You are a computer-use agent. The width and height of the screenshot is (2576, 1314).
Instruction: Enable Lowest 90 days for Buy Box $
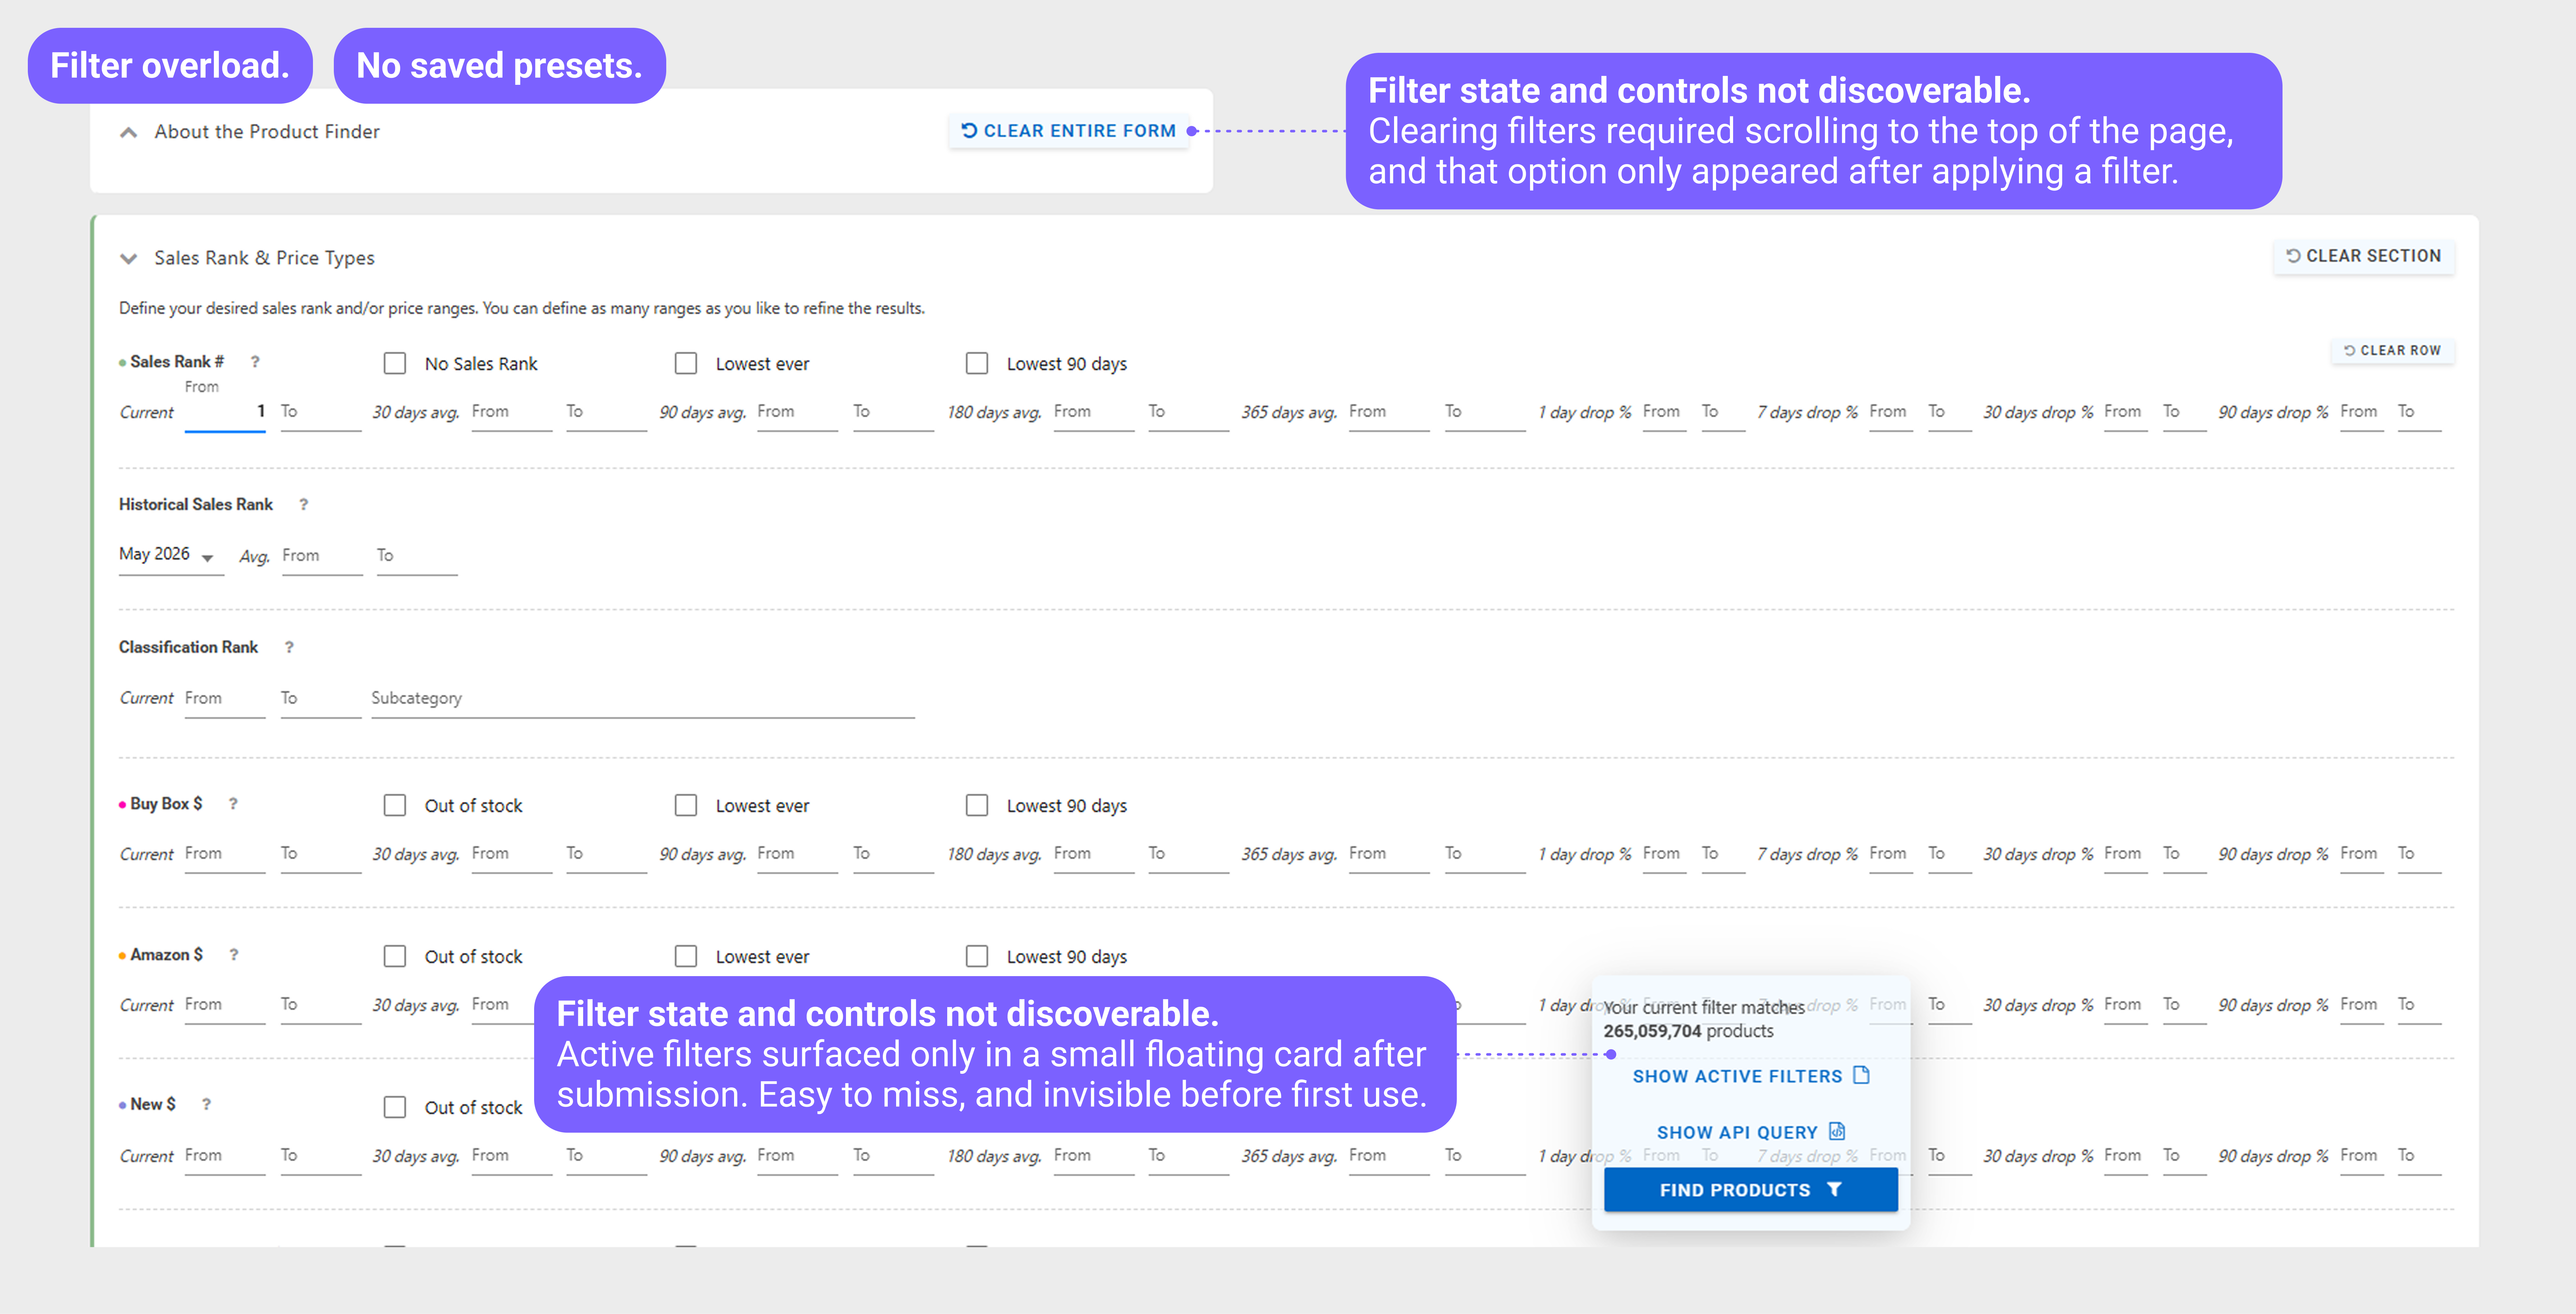[x=977, y=805]
